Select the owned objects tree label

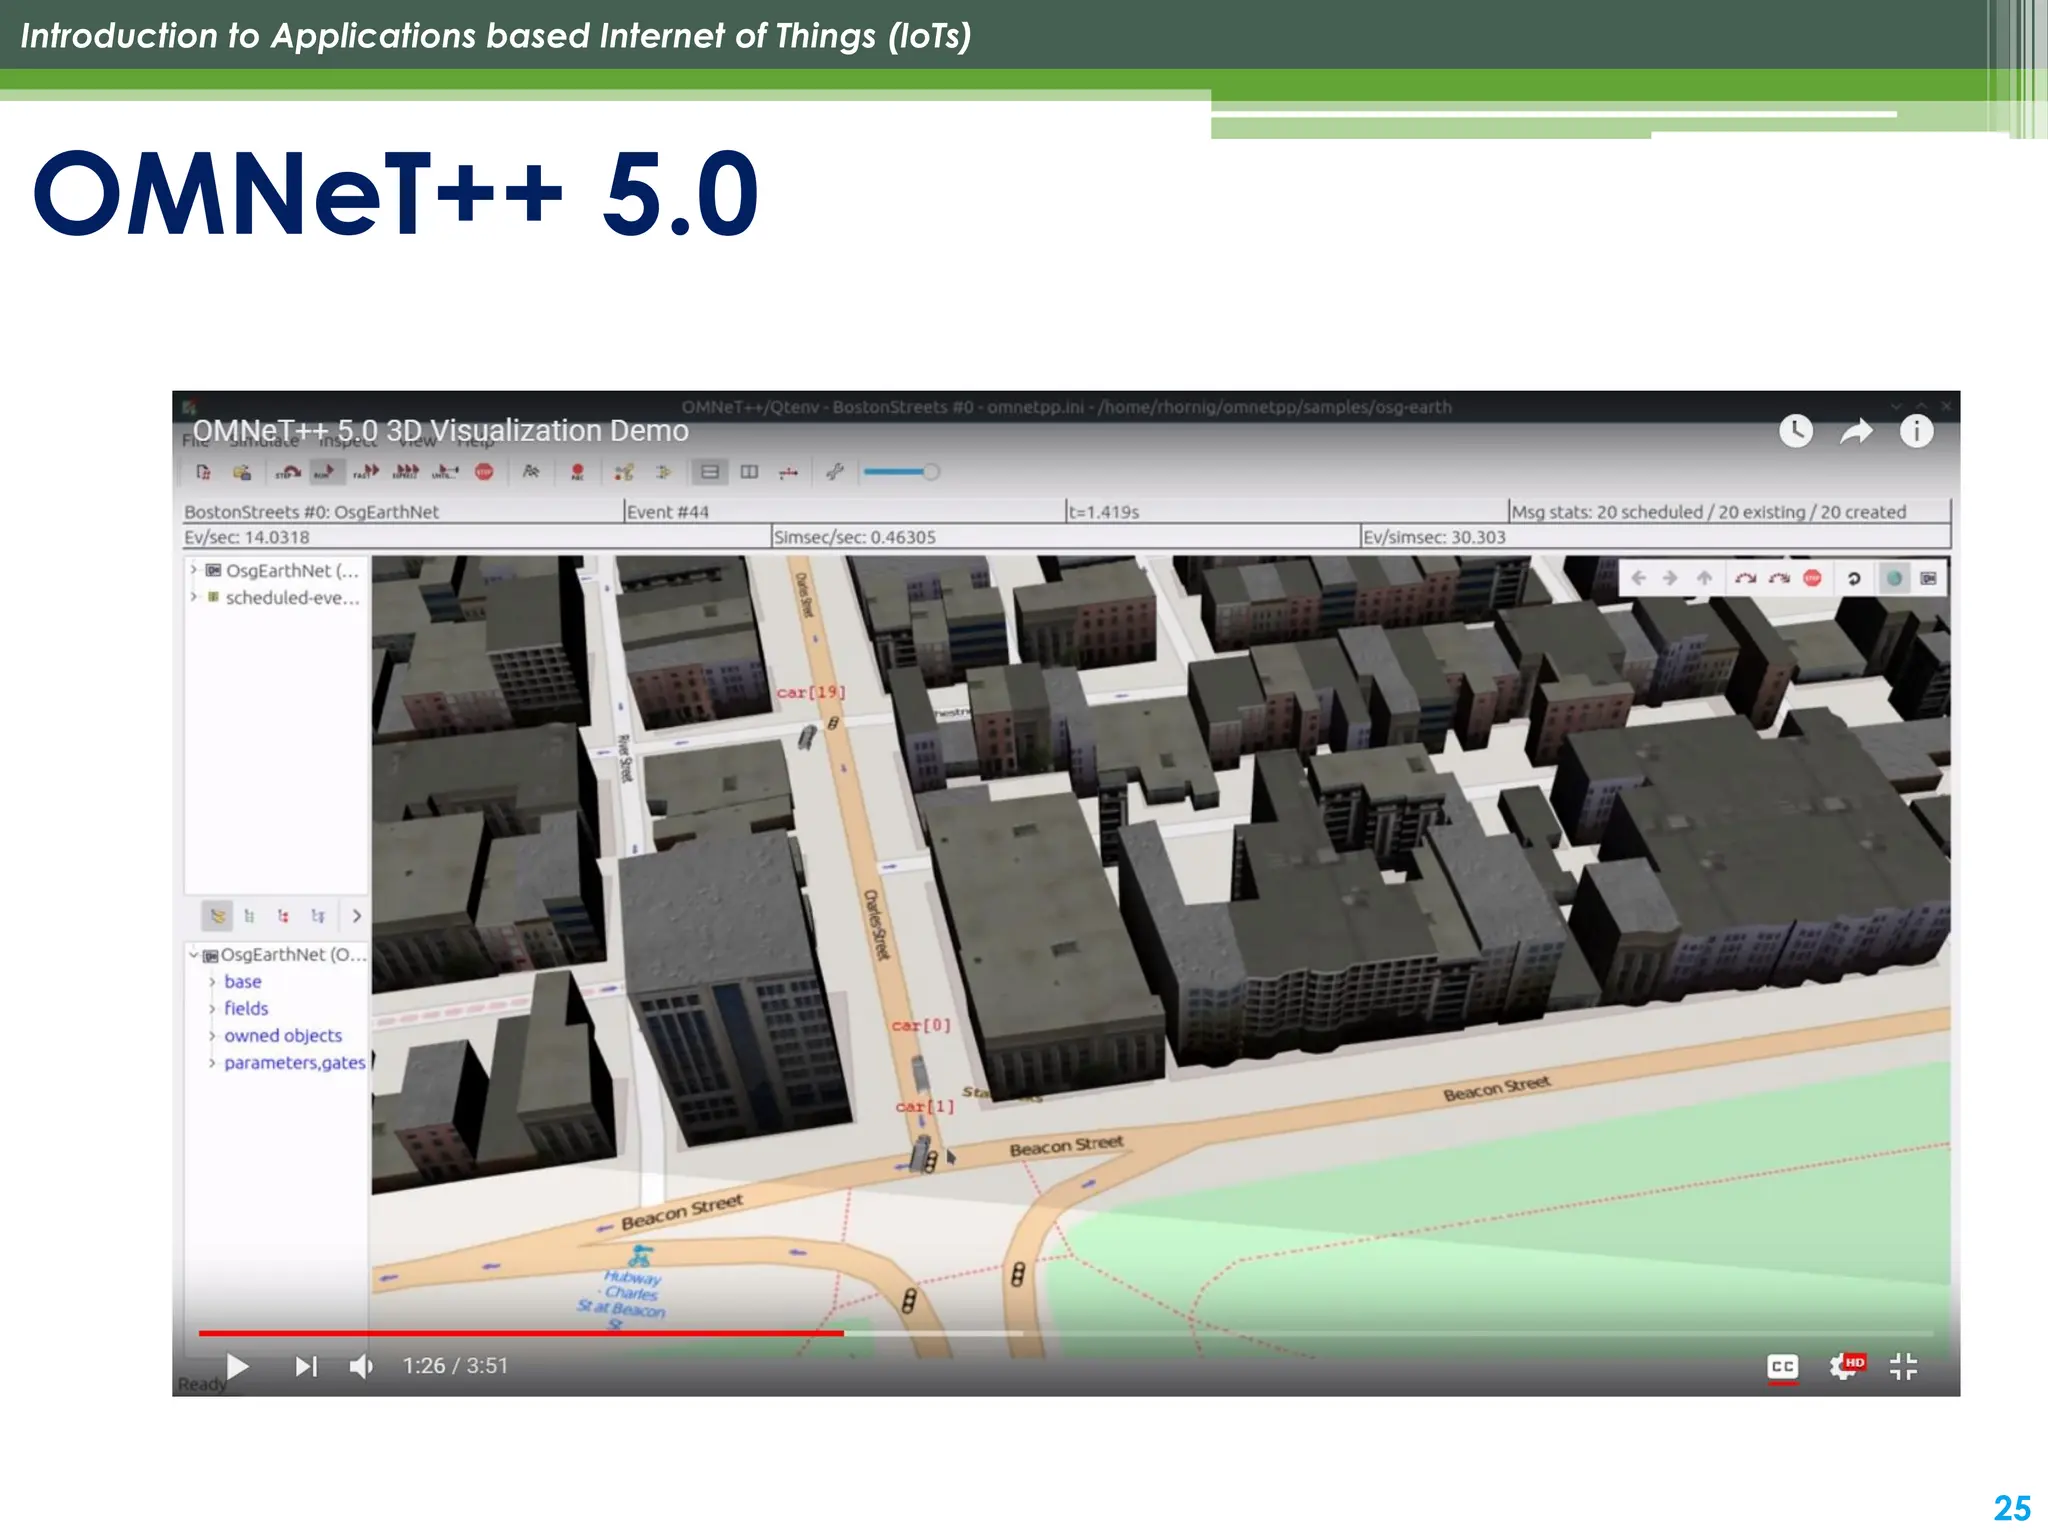(283, 1036)
